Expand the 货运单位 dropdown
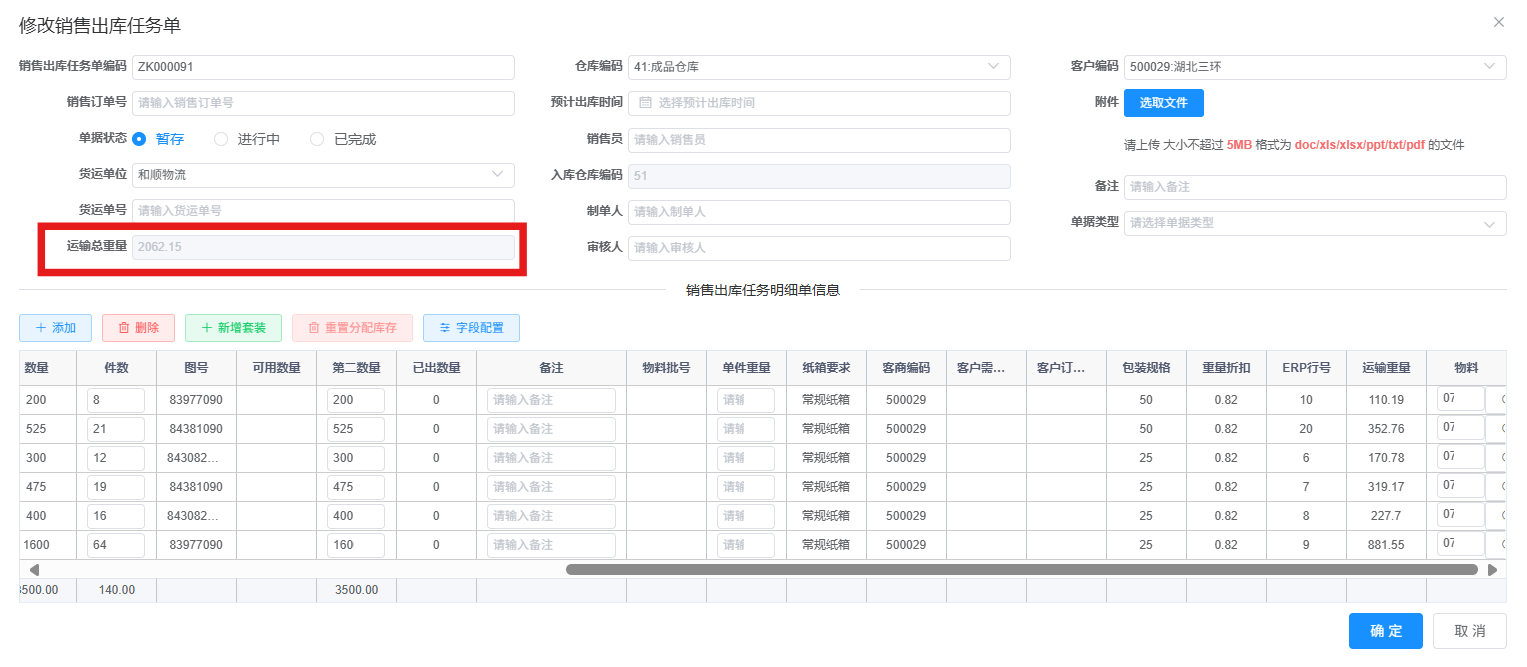The height and width of the screenshot is (667, 1527). pyautogui.click(x=323, y=175)
